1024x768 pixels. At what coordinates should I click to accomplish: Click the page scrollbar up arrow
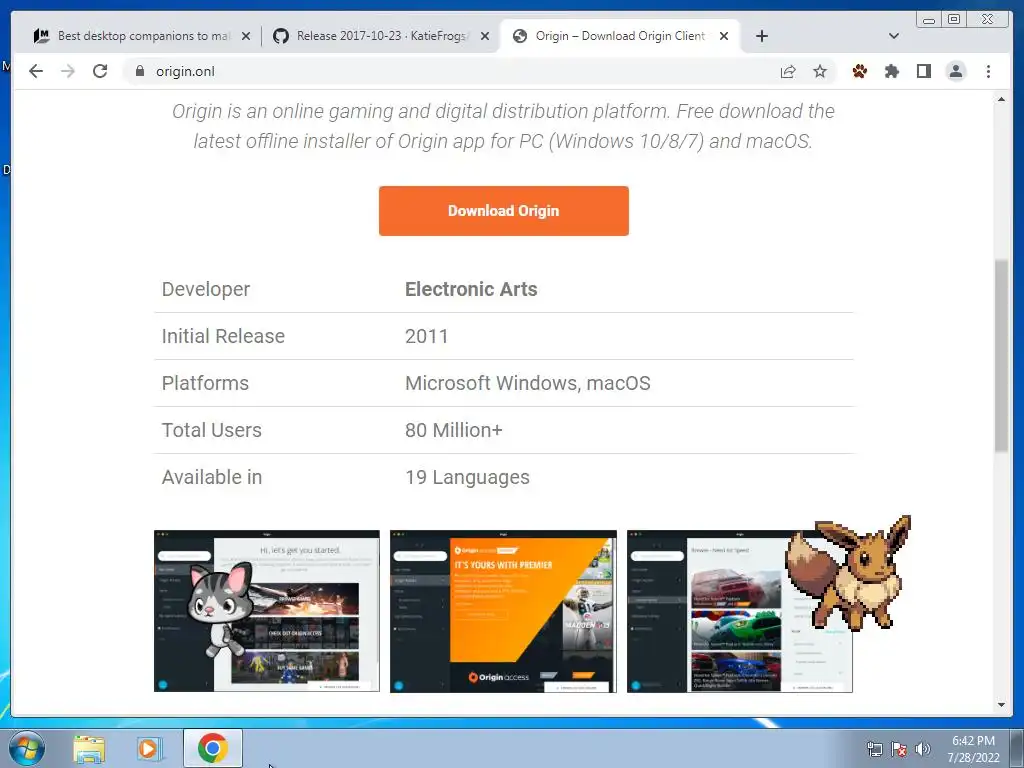(x=1001, y=99)
